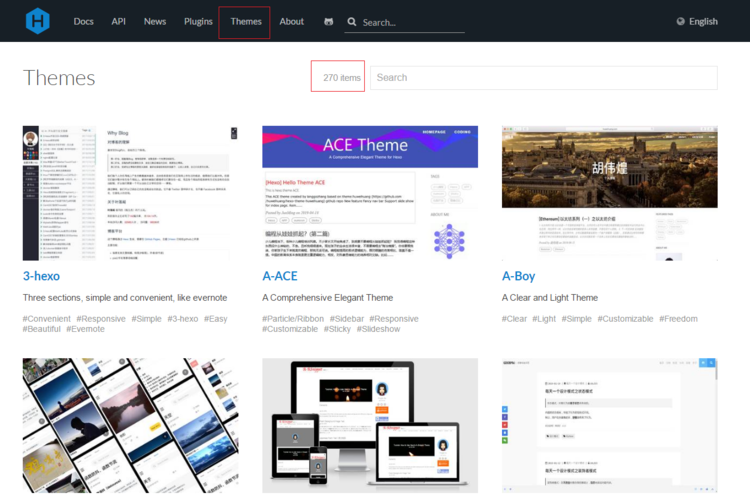This screenshot has height=502, width=750.
Task: Click the globe language icon
Action: [x=680, y=22]
